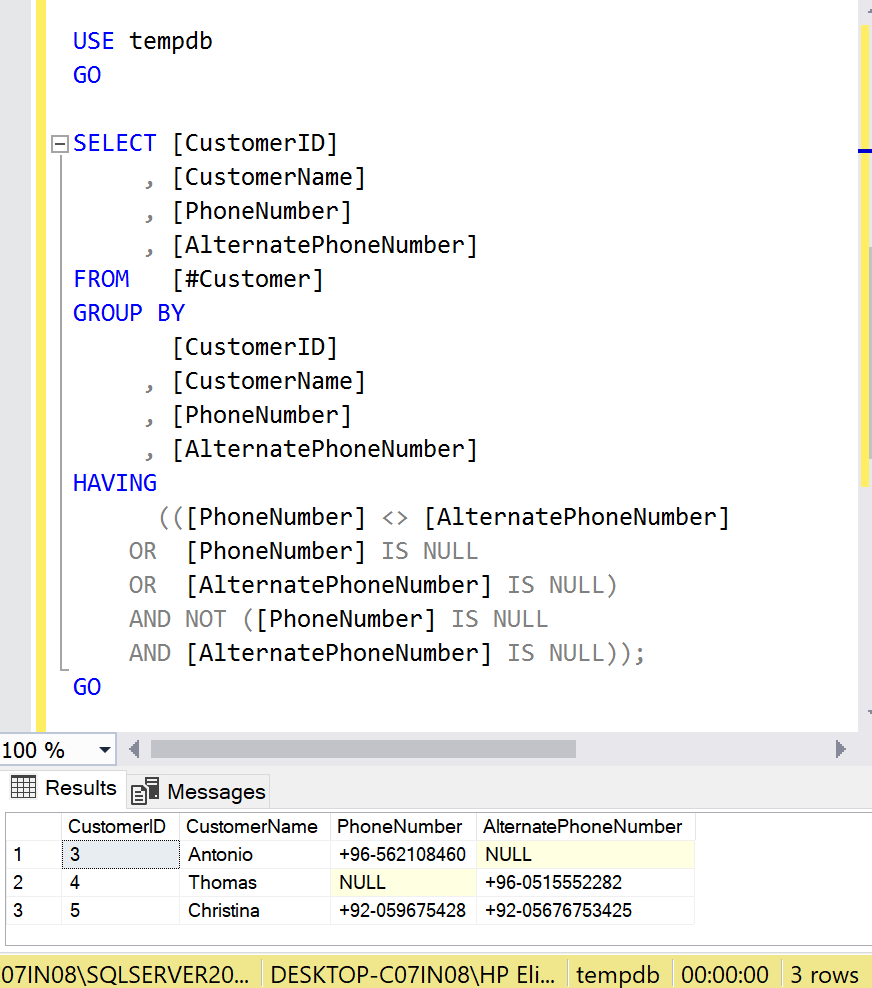Select row 1 header in results grid

pyautogui.click(x=32, y=854)
